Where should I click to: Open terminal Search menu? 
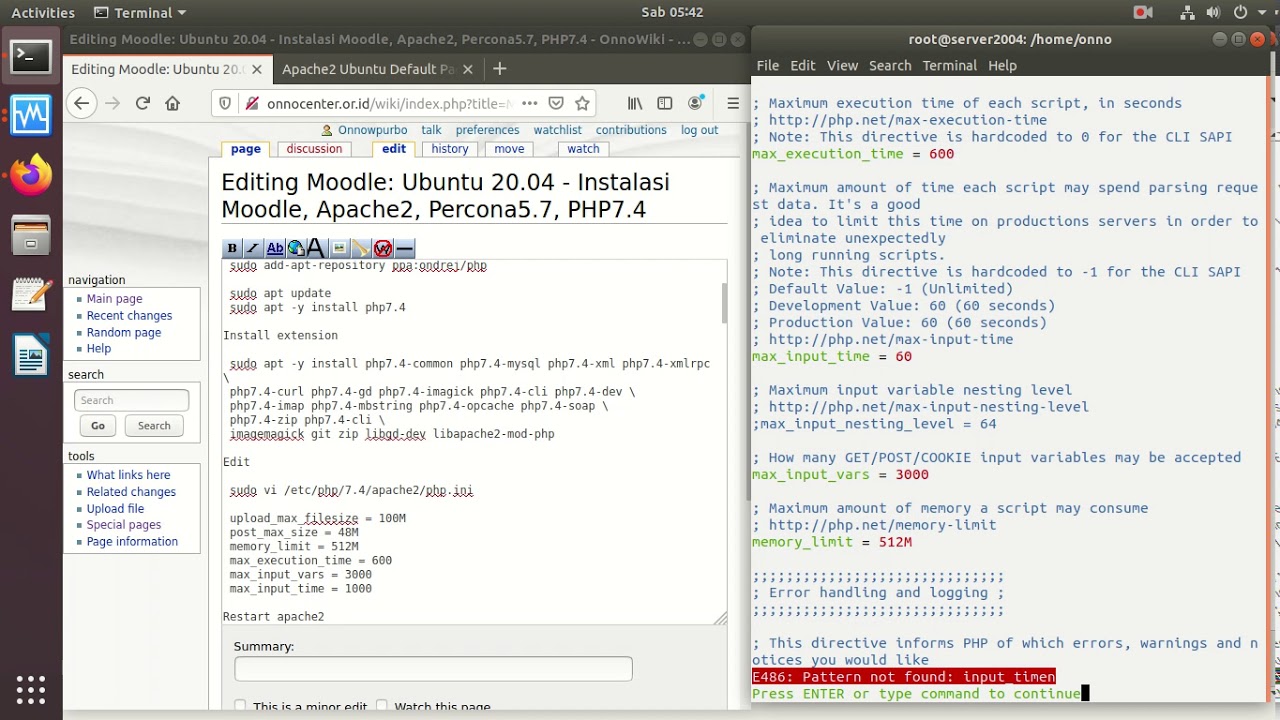pos(890,65)
